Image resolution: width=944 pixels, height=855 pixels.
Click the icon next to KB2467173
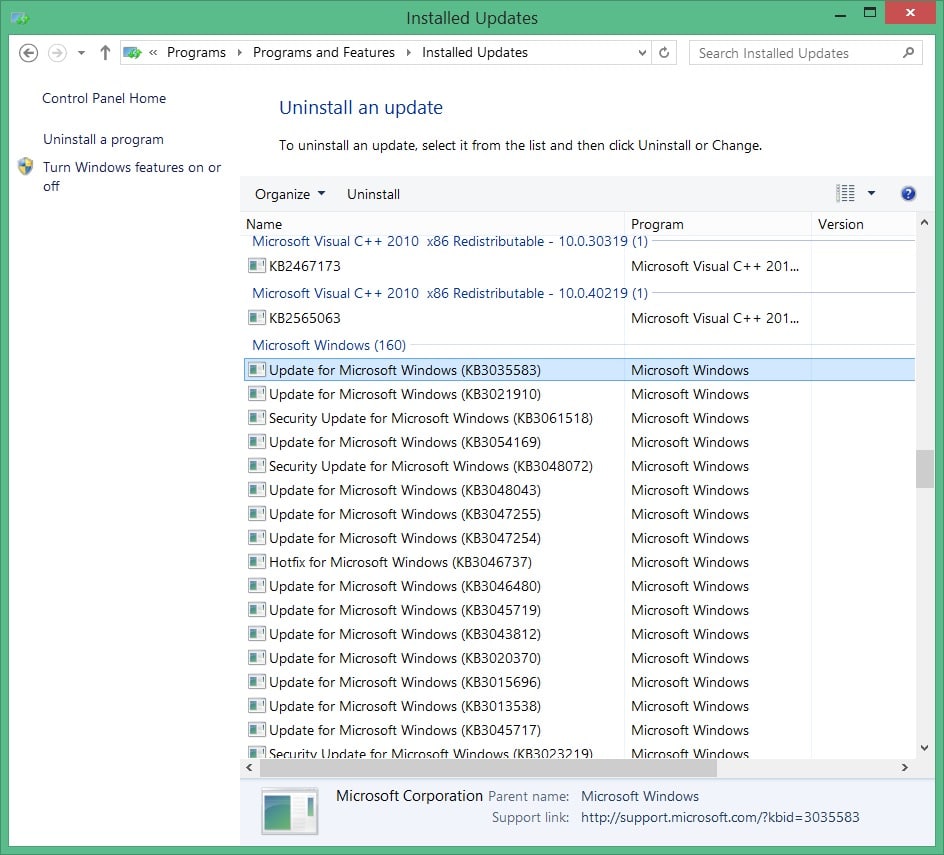tap(257, 266)
